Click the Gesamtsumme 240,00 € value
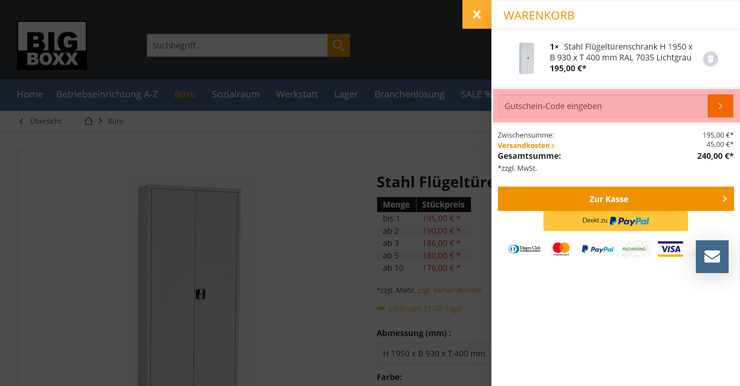 point(715,156)
